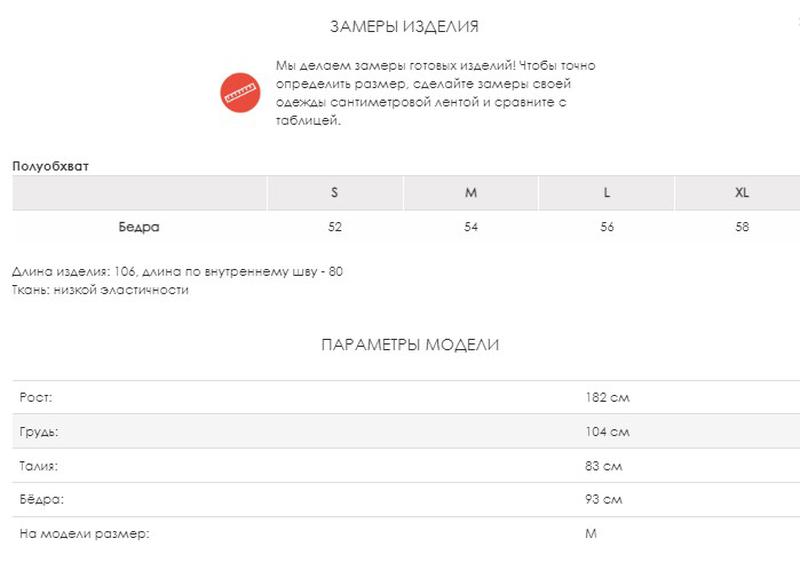Click the Бёдра value 93 см

604,500
